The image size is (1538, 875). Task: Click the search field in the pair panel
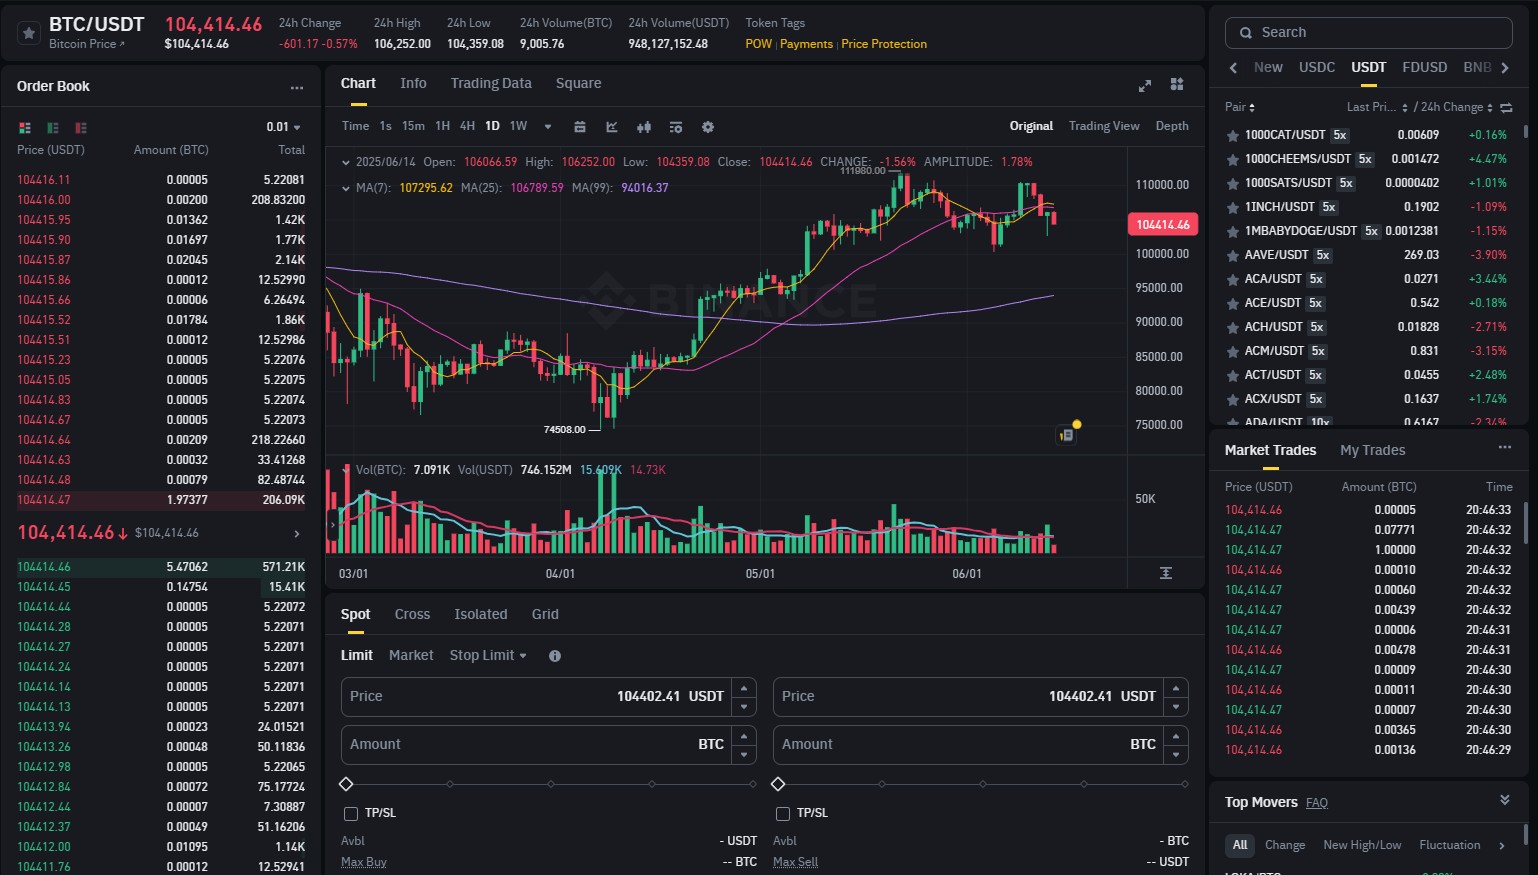click(1368, 32)
